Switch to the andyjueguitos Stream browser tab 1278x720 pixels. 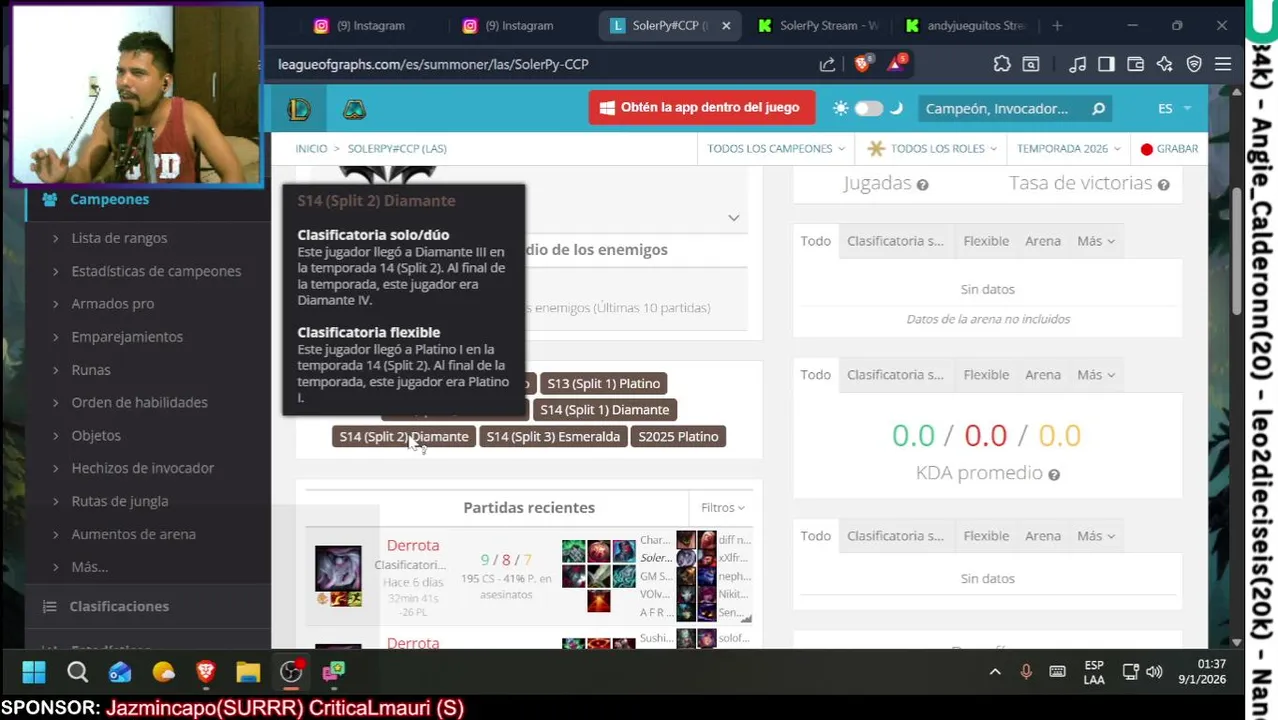tap(967, 26)
